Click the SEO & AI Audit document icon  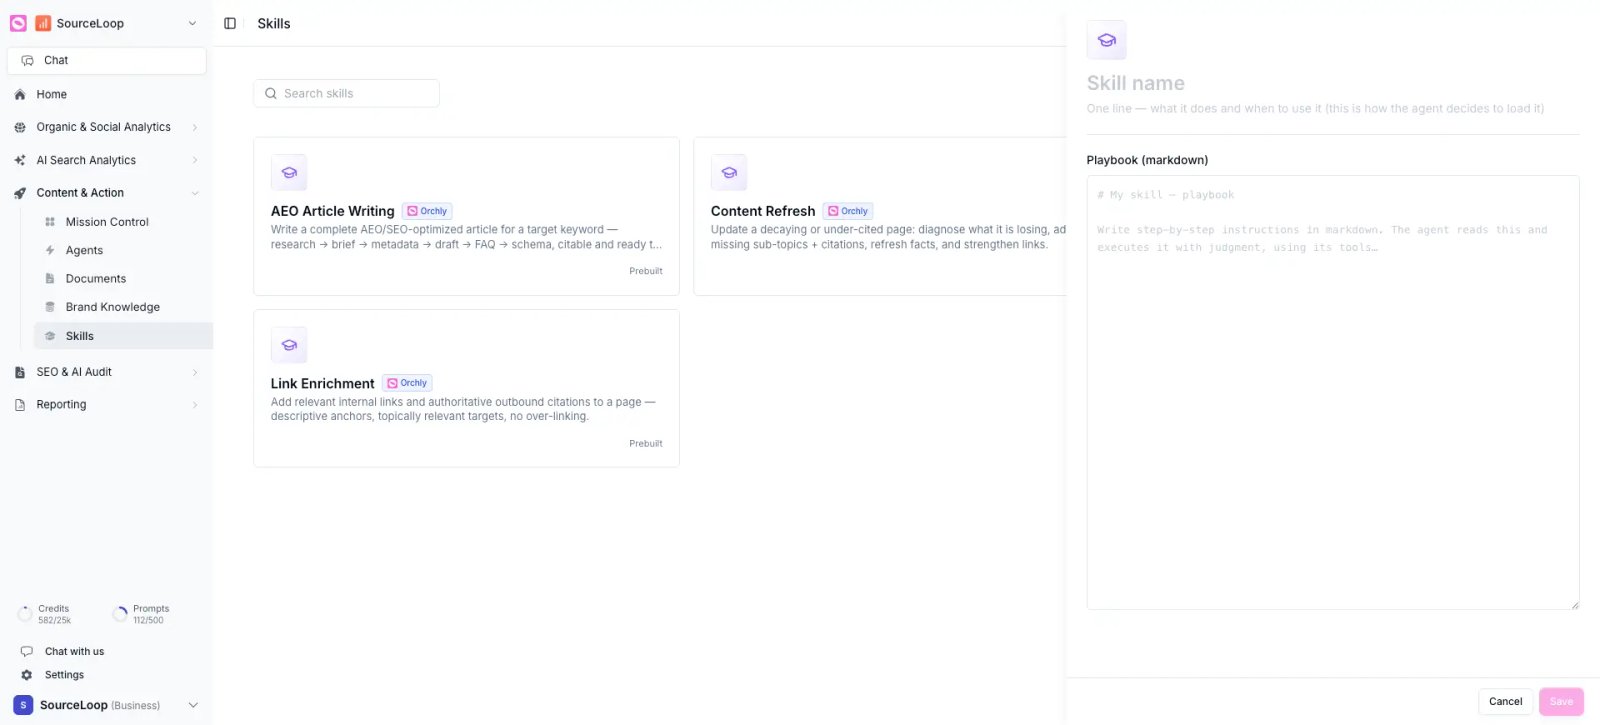[20, 372]
